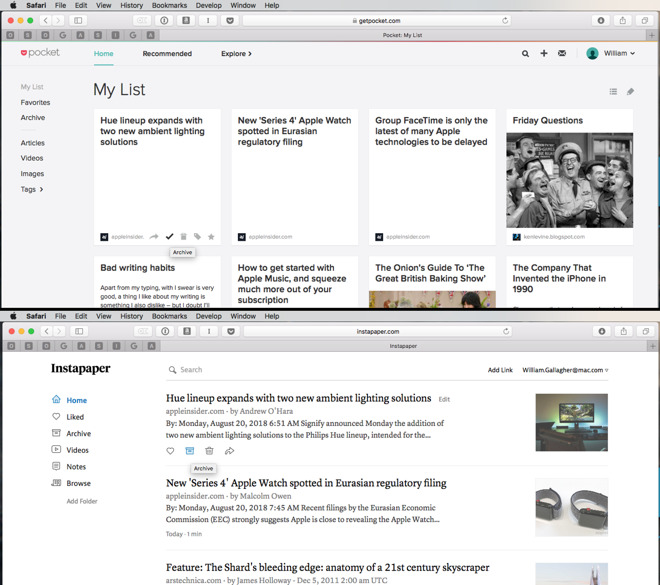Like the Hue lineup article in Instapaper
660x585 pixels.
click(170, 451)
